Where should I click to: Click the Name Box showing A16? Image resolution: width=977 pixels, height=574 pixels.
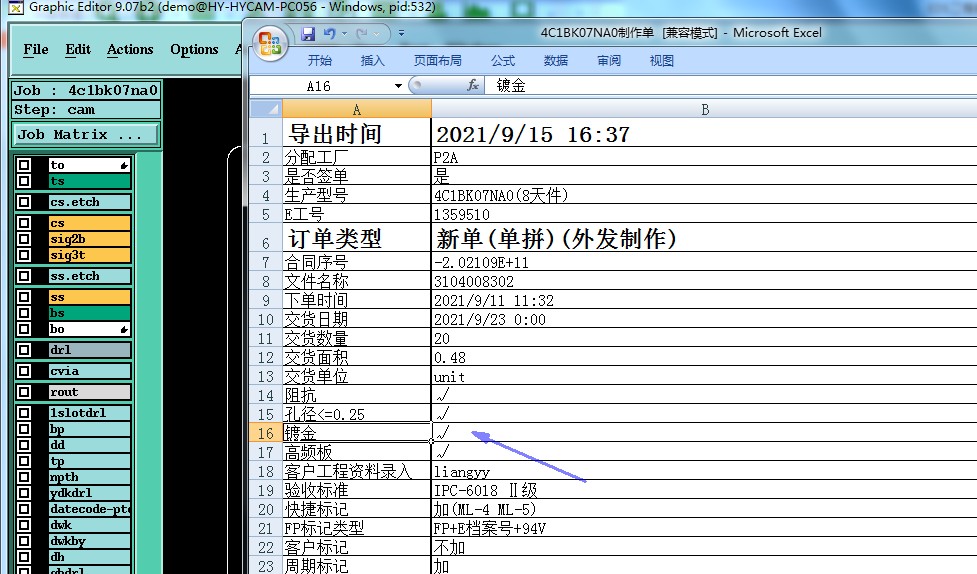click(x=321, y=86)
